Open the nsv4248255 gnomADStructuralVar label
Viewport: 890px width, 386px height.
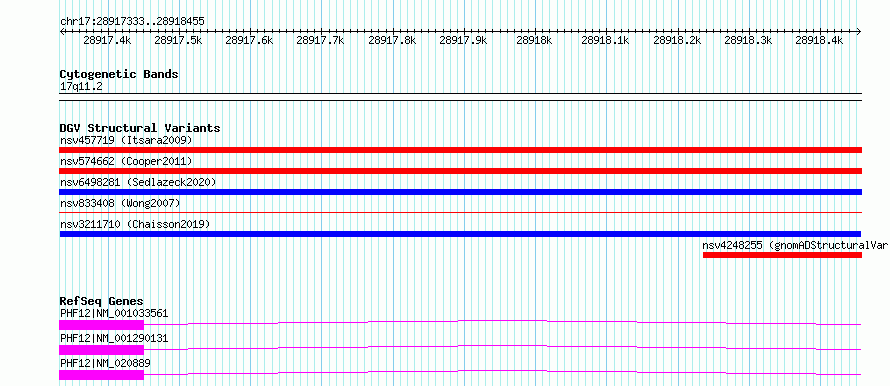tap(795, 245)
